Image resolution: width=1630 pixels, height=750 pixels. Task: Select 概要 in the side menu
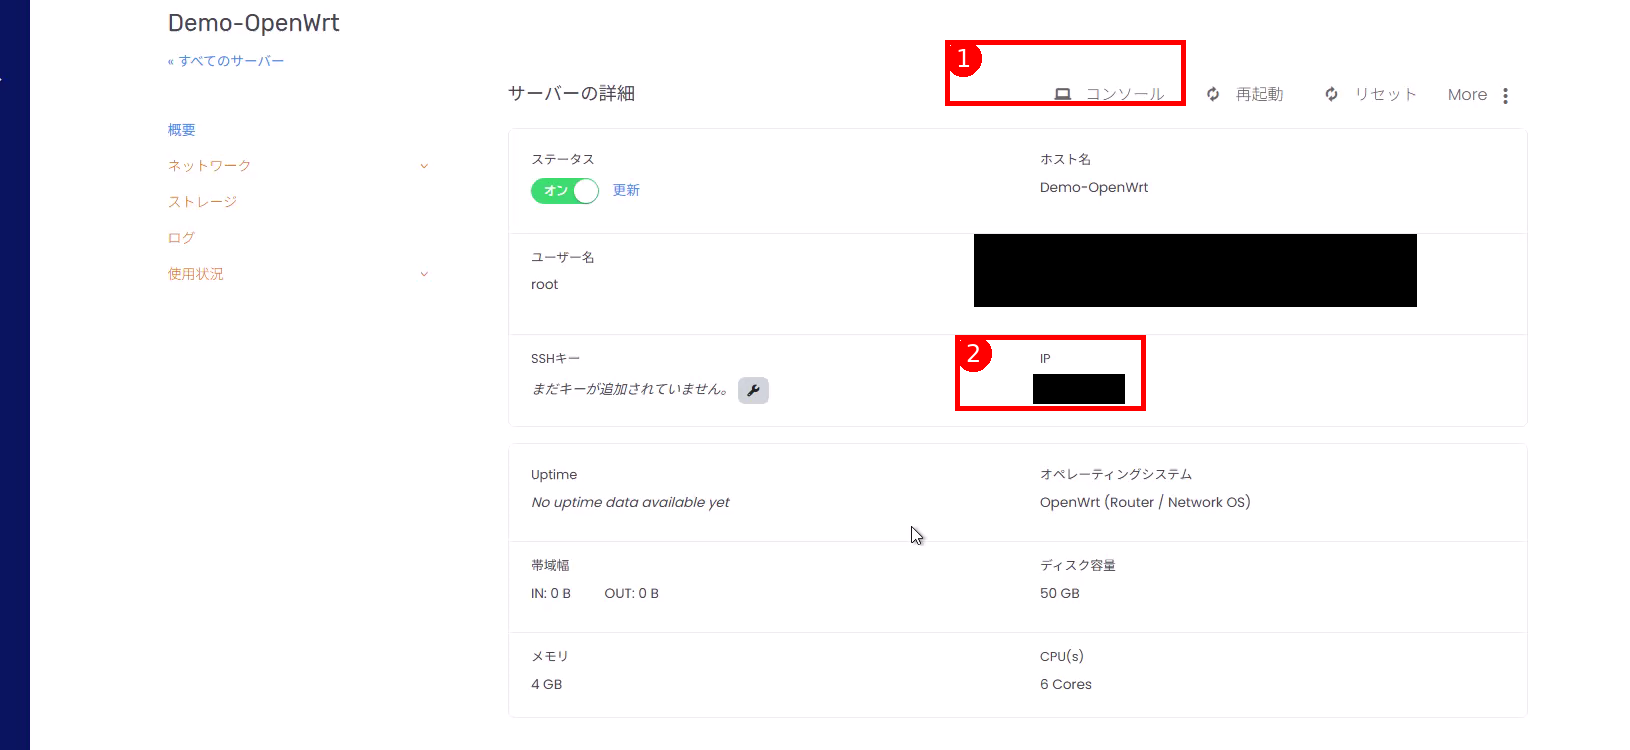tap(182, 130)
